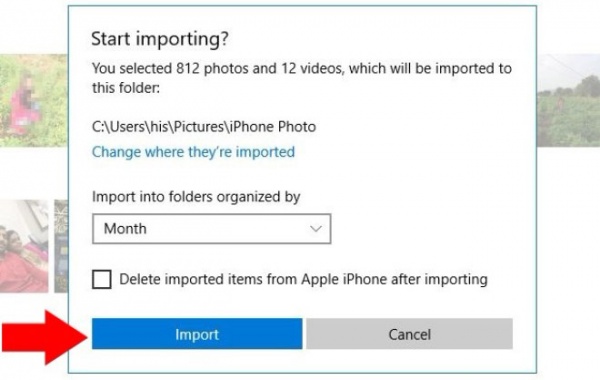The image size is (600, 380).
Task: Click the word videos in the selection summary
Action: [322, 68]
